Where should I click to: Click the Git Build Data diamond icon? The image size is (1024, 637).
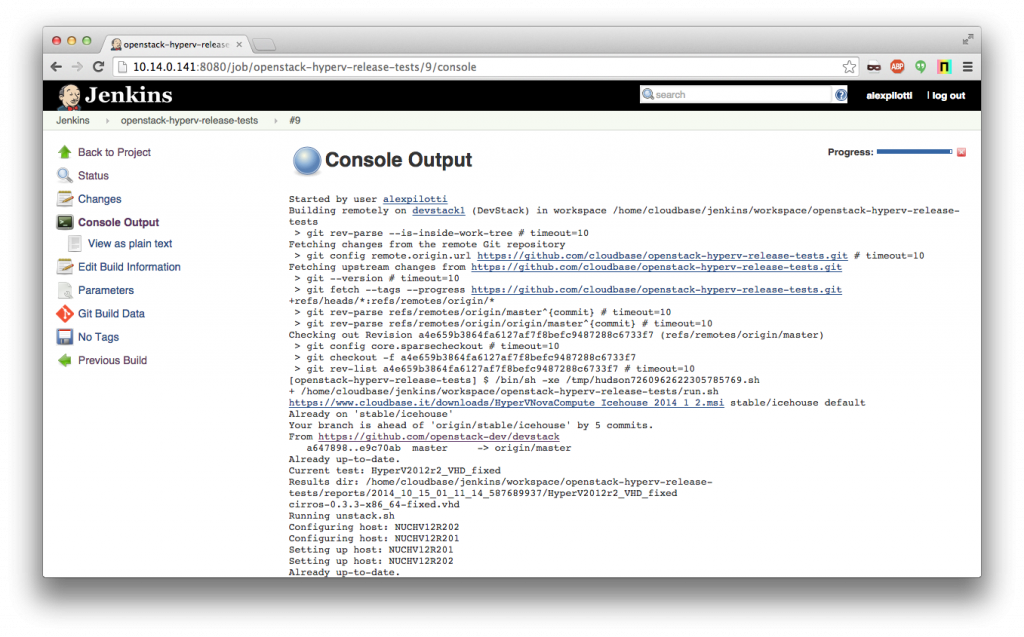click(x=63, y=313)
